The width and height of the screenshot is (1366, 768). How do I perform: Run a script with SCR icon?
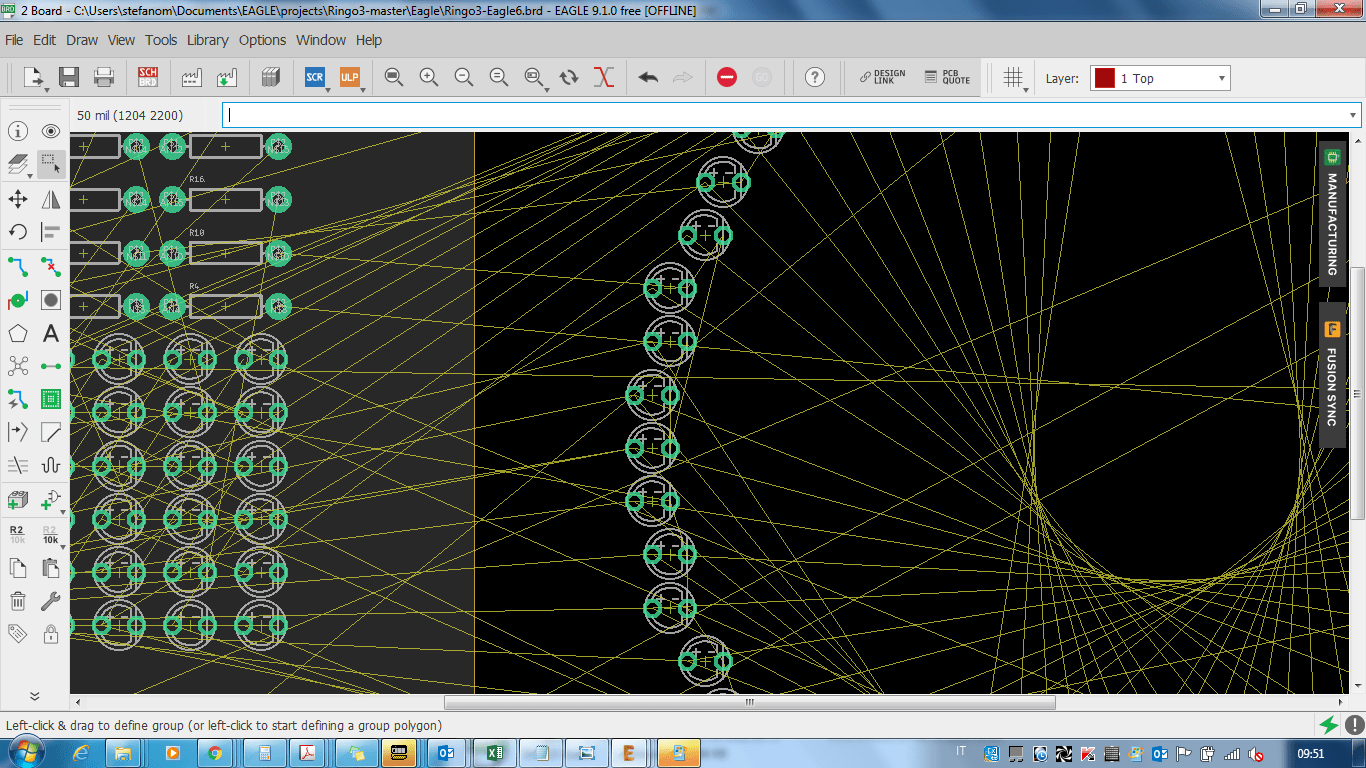point(315,77)
